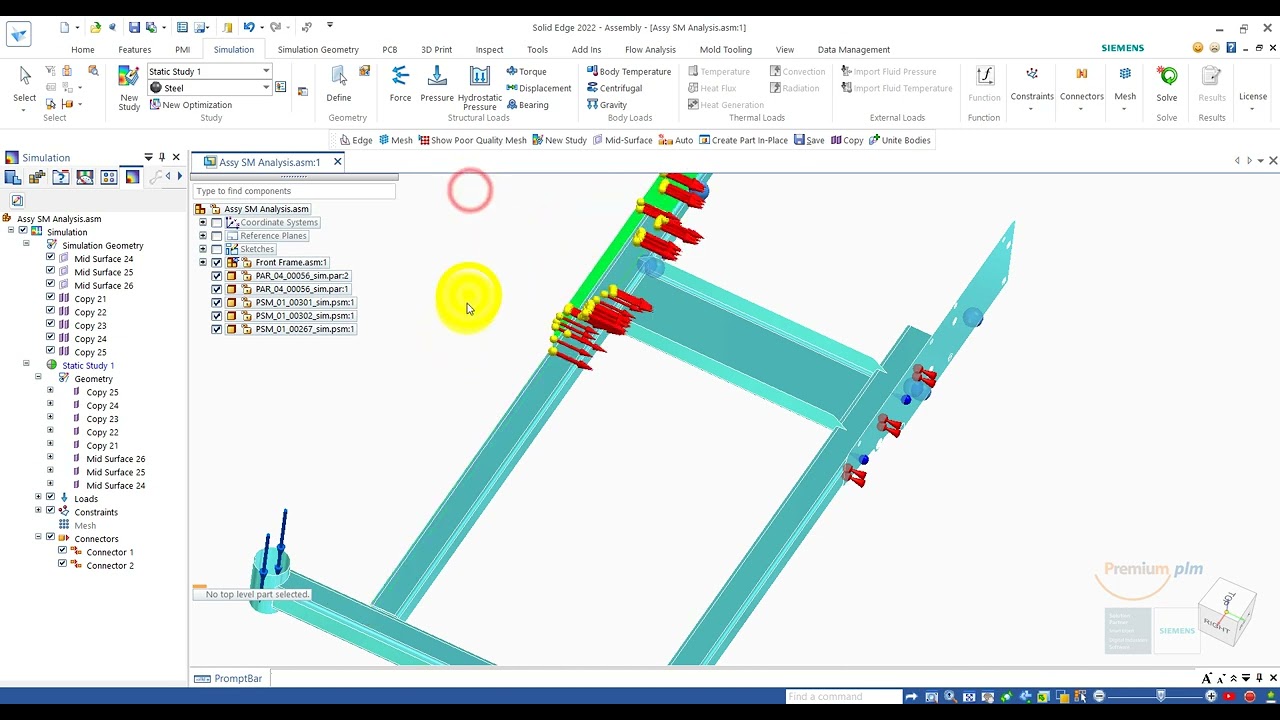1280x720 pixels.
Task: Adjust the zoom slider in status bar
Action: tap(1160, 696)
